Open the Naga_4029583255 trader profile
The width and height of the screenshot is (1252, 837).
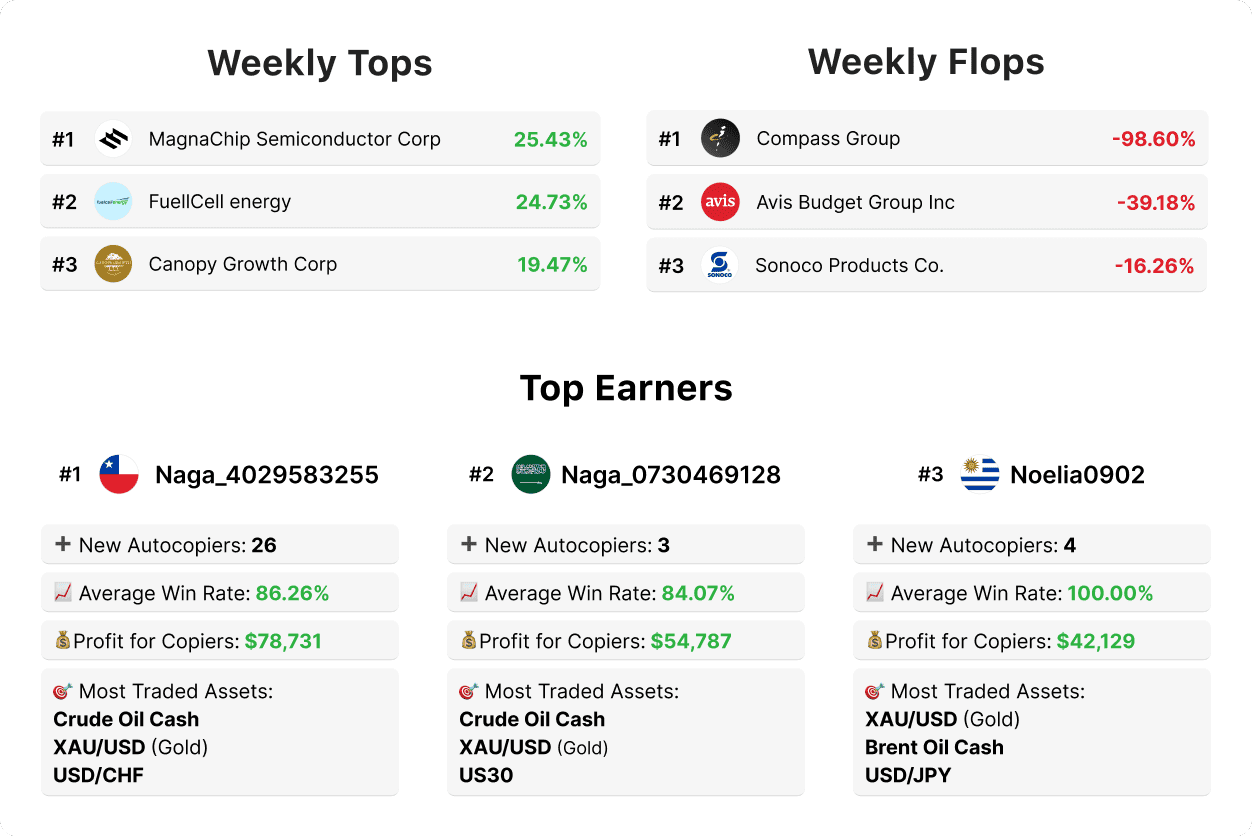[x=266, y=475]
